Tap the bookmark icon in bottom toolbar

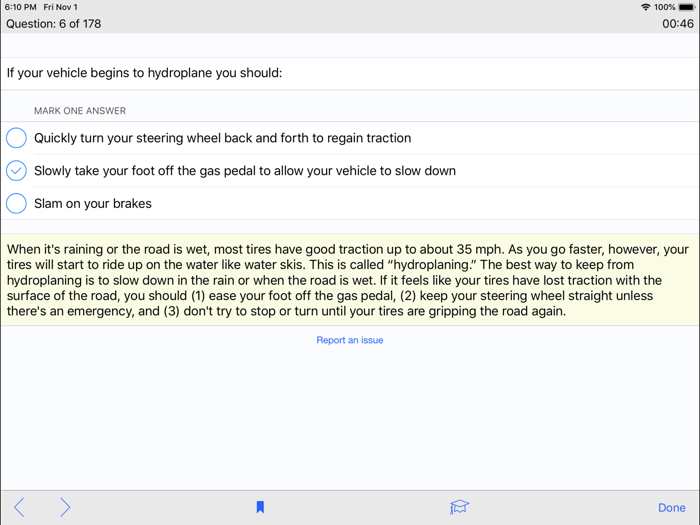pyautogui.click(x=260, y=507)
